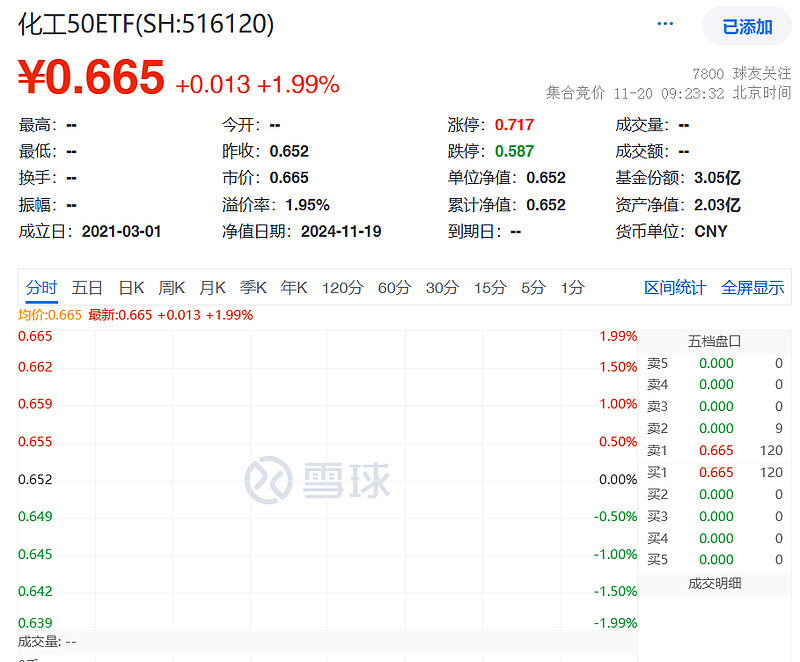Select the 分时 chart tab
The height and width of the screenshot is (662, 800).
pos(41,288)
